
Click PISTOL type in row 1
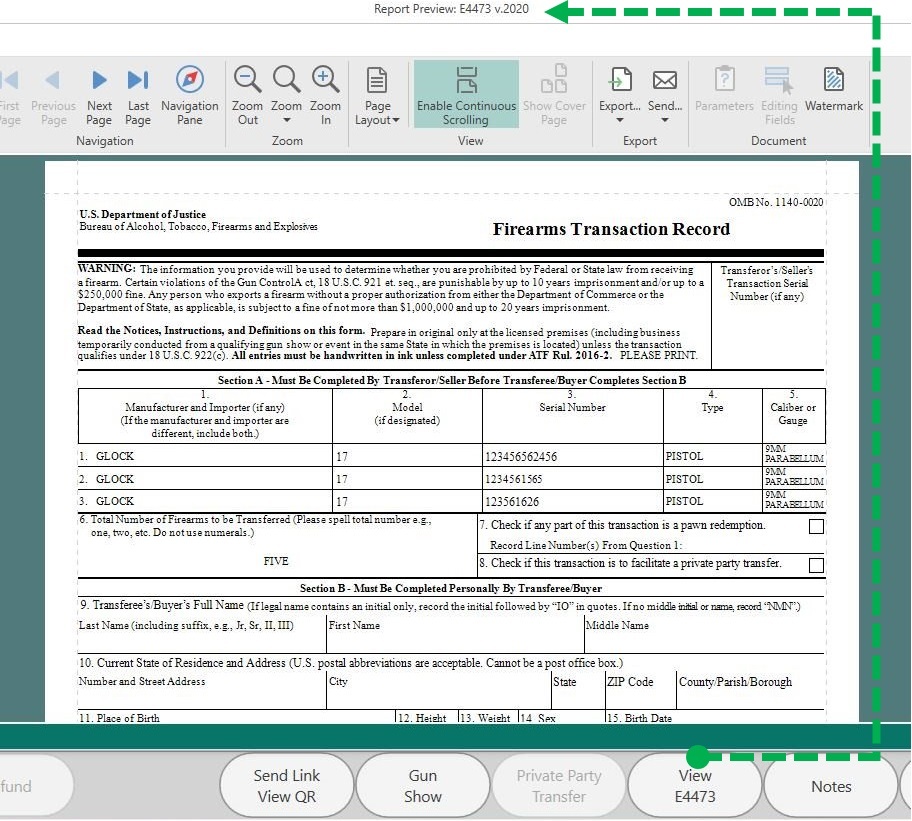pos(684,456)
